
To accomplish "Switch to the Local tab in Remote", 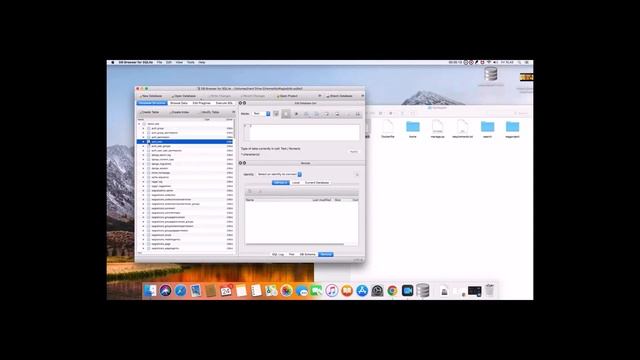I will 296,183.
